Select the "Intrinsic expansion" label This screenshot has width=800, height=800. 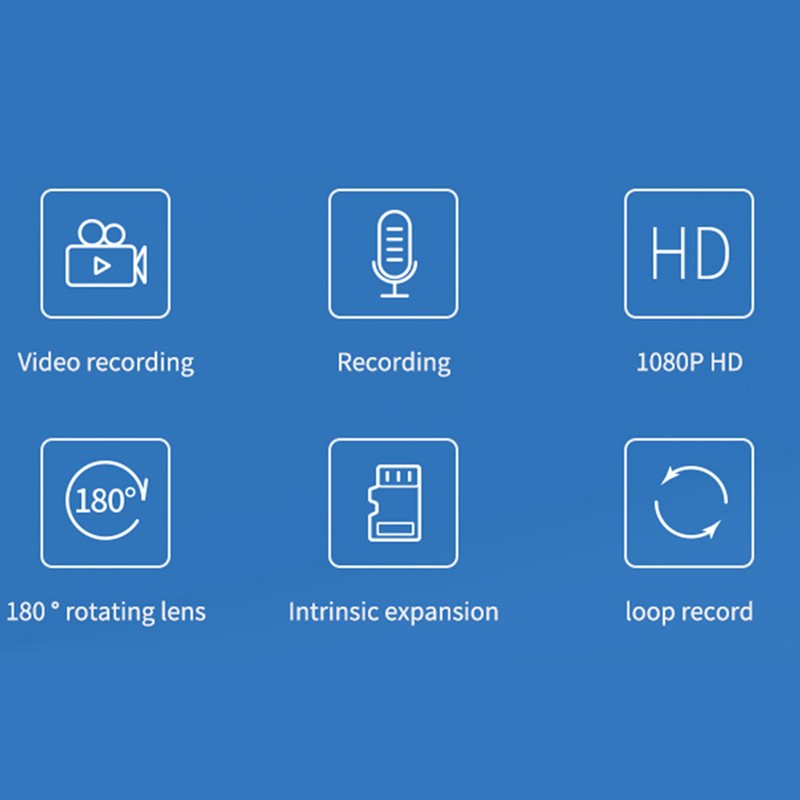coord(393,612)
